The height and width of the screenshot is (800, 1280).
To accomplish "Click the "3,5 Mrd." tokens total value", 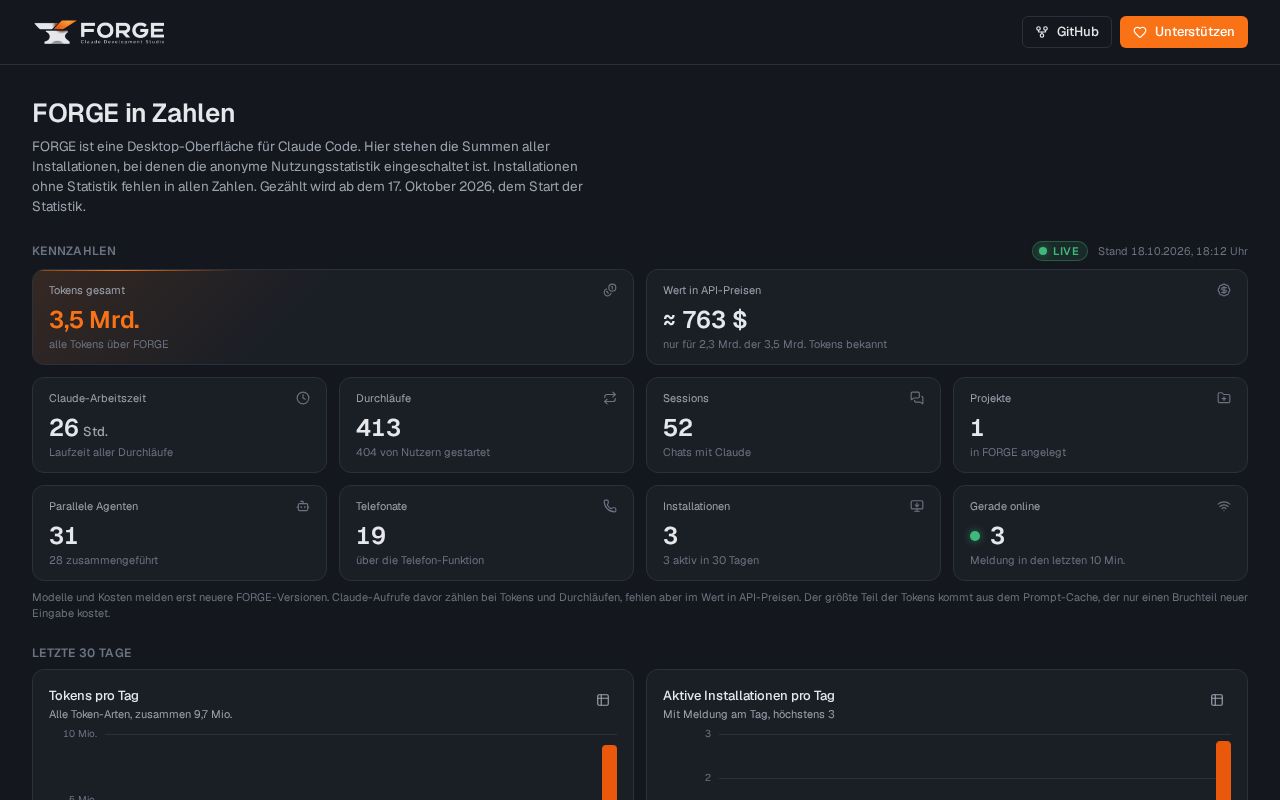I will [94, 320].
